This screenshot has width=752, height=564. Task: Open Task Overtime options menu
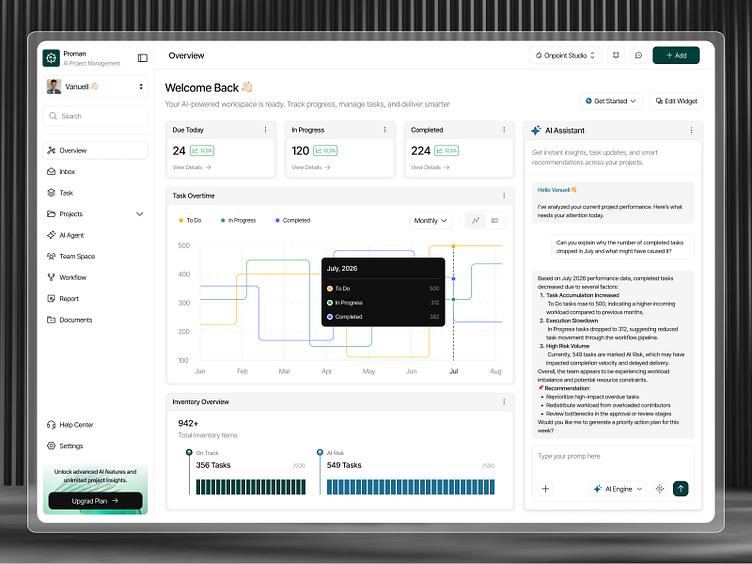[x=504, y=196]
